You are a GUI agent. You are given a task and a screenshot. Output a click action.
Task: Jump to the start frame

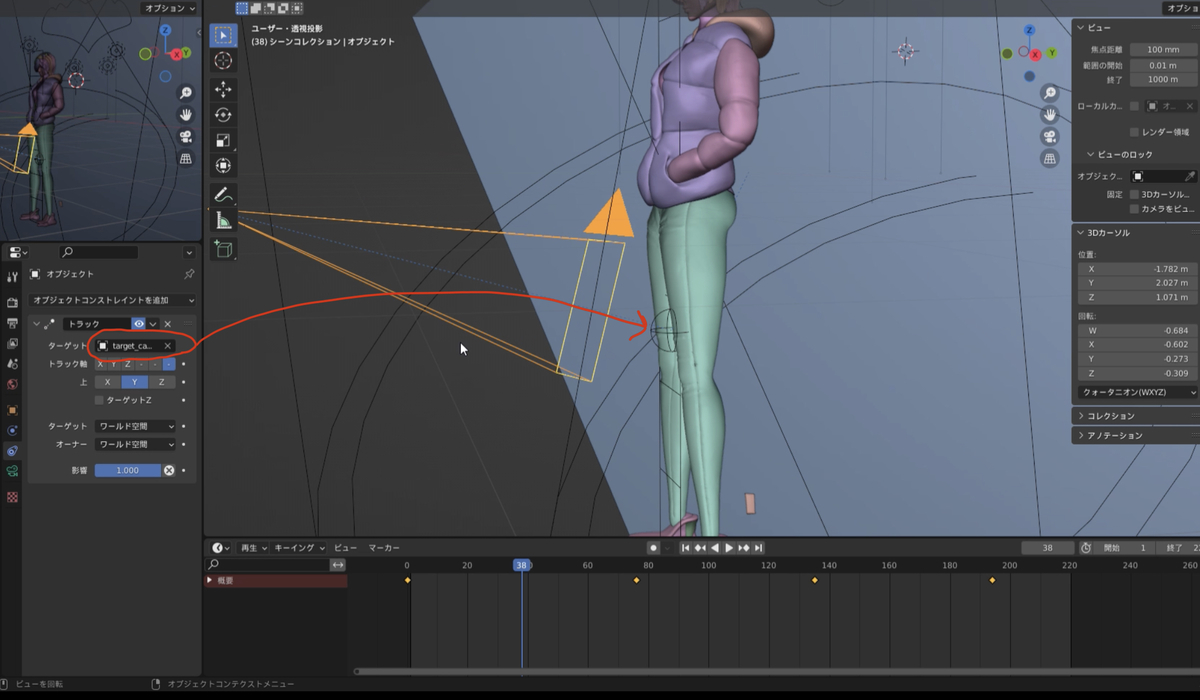685,548
